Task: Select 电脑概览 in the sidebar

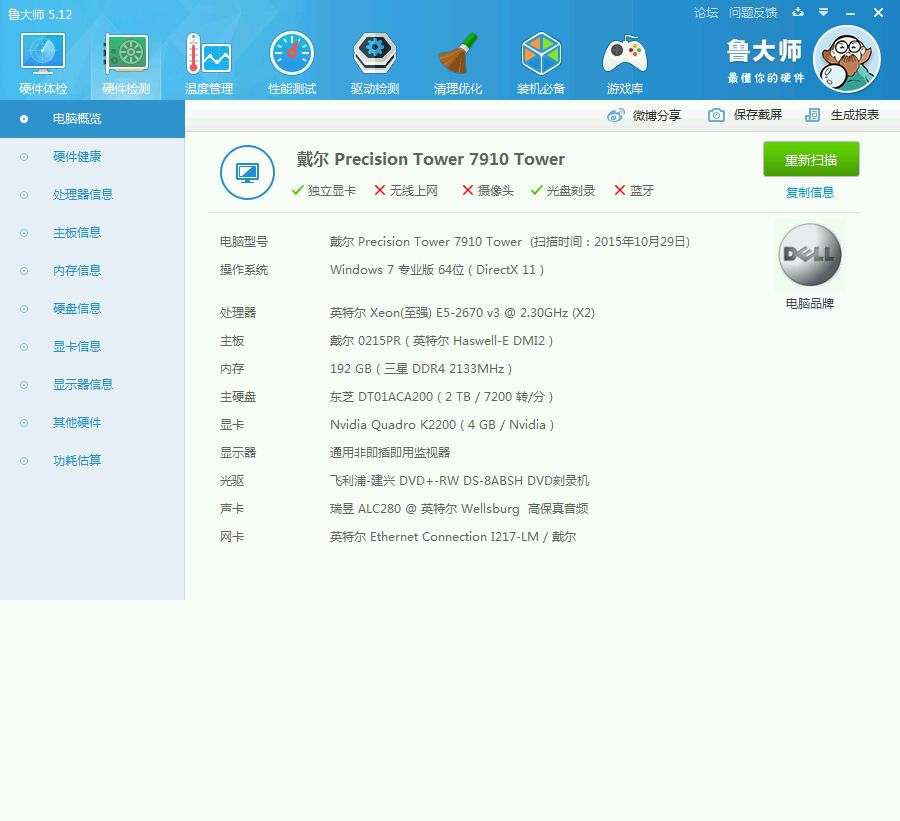Action: [x=92, y=119]
